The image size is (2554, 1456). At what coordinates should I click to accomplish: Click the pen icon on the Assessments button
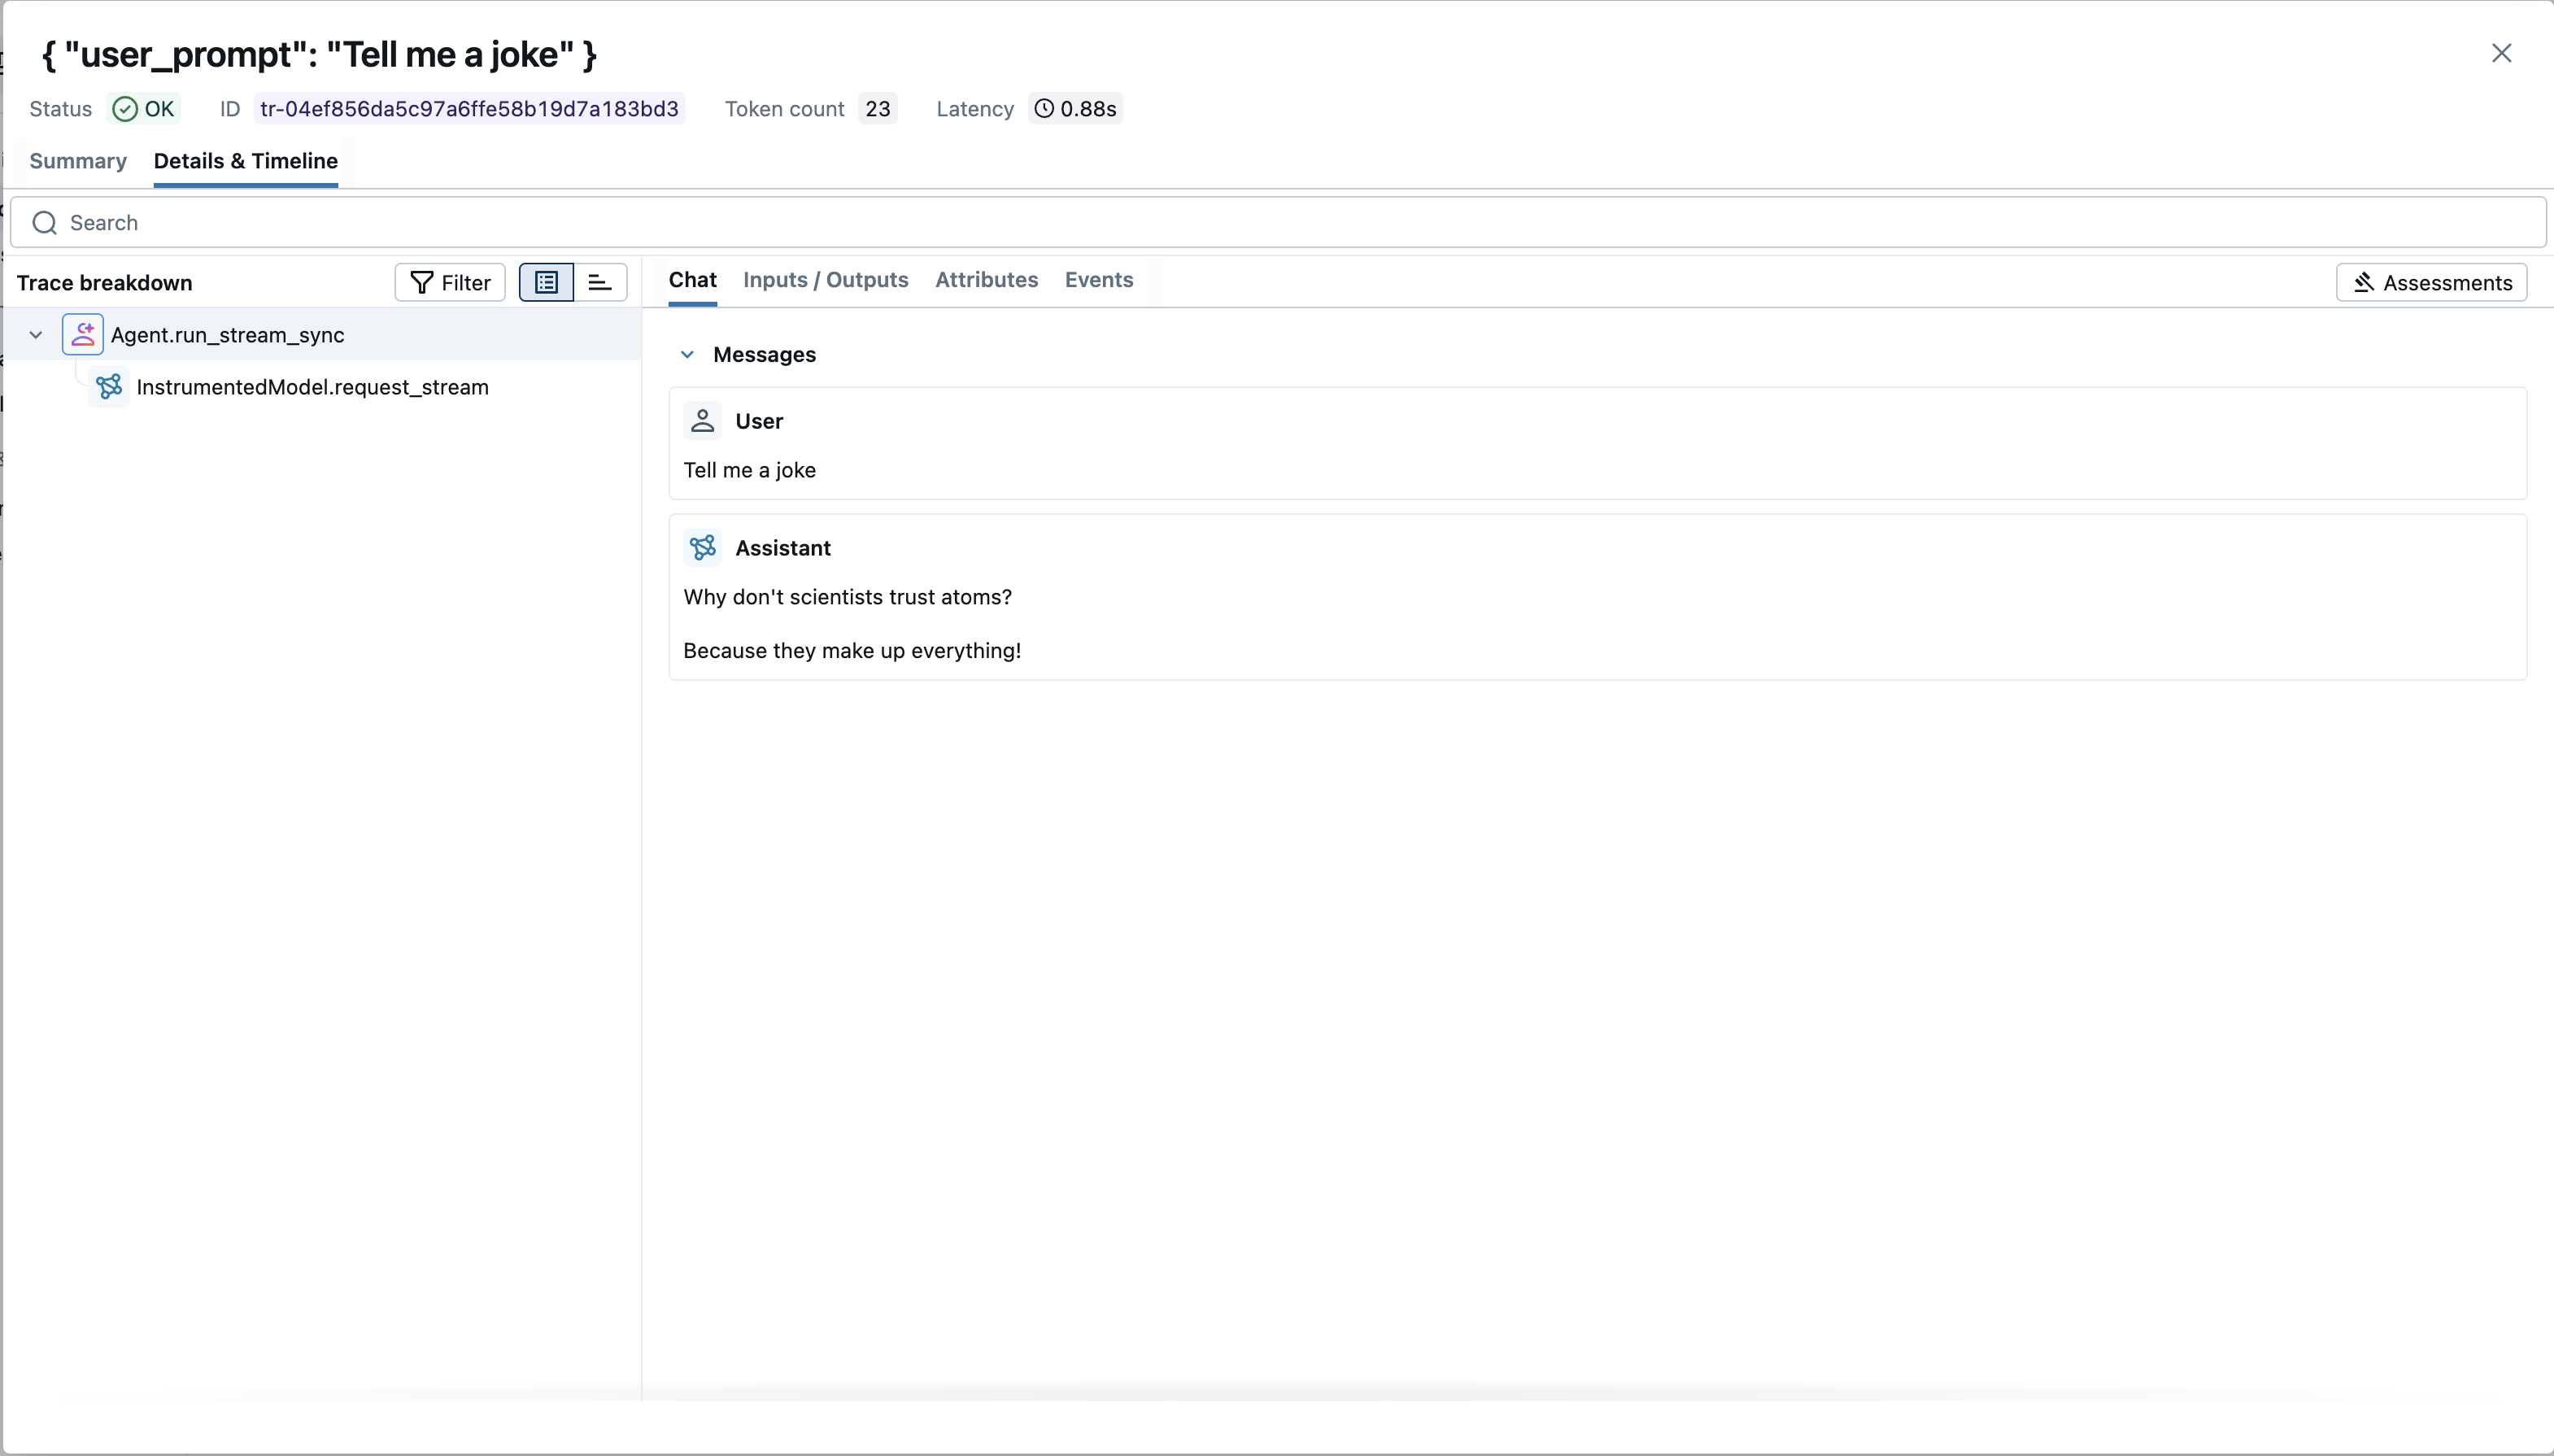(2363, 282)
